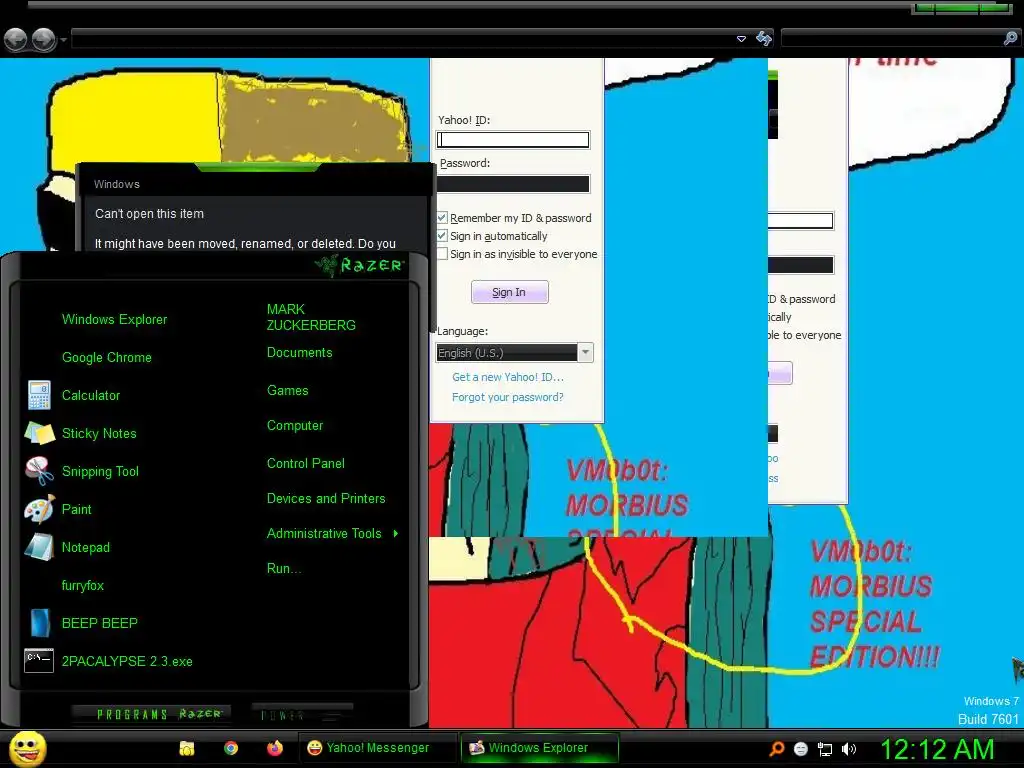Enable Sign in as invisible to everyone

[x=442, y=254]
